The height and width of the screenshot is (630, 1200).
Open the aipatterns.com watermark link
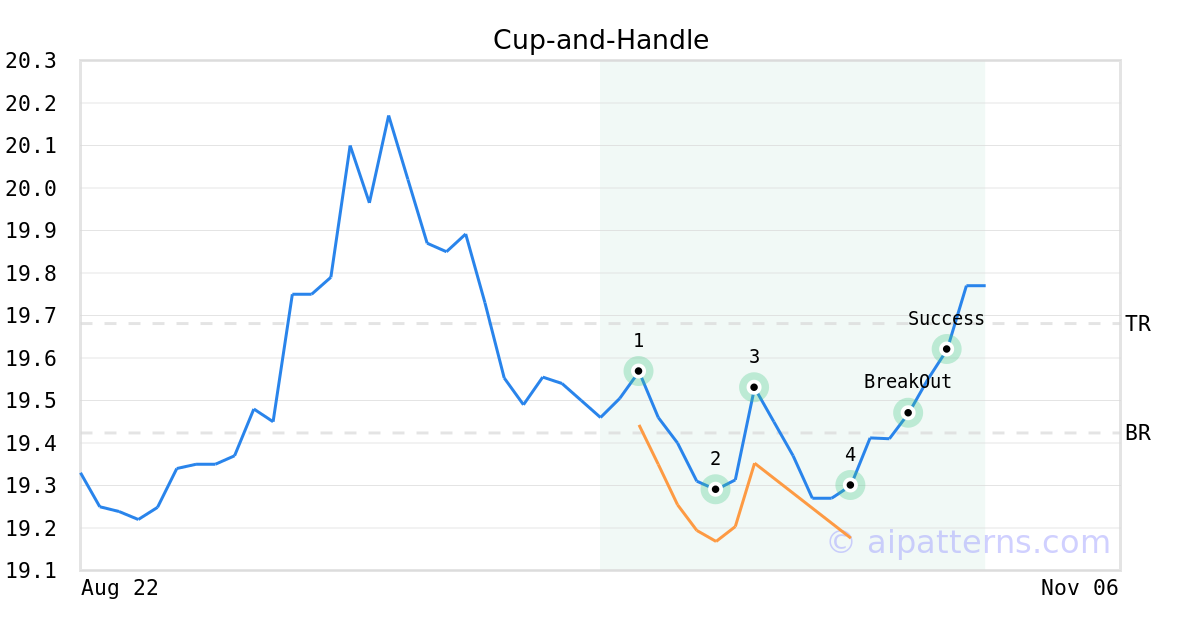(968, 542)
